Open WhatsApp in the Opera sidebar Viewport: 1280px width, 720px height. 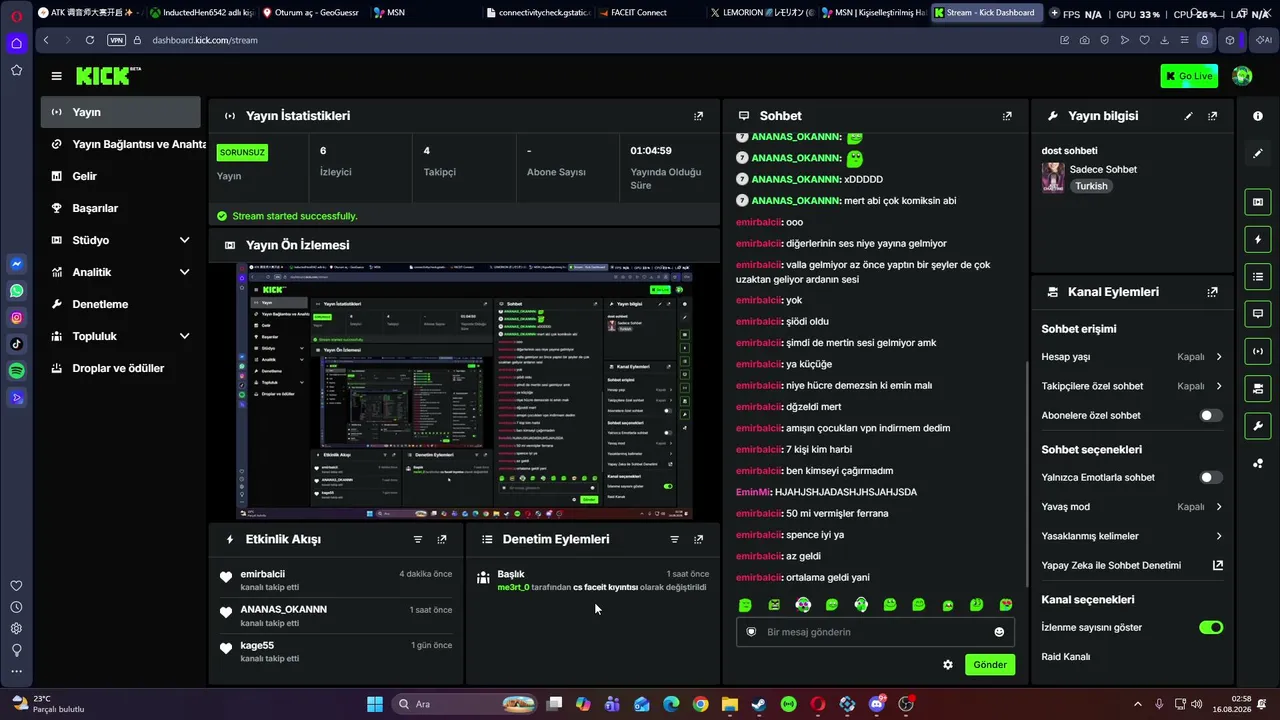[x=16, y=291]
